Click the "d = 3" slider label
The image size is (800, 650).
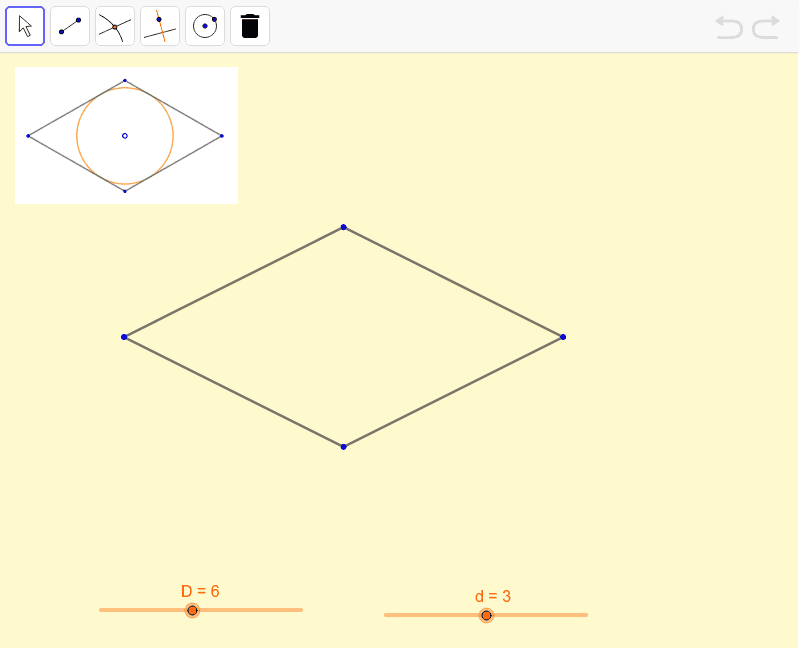pos(493,596)
